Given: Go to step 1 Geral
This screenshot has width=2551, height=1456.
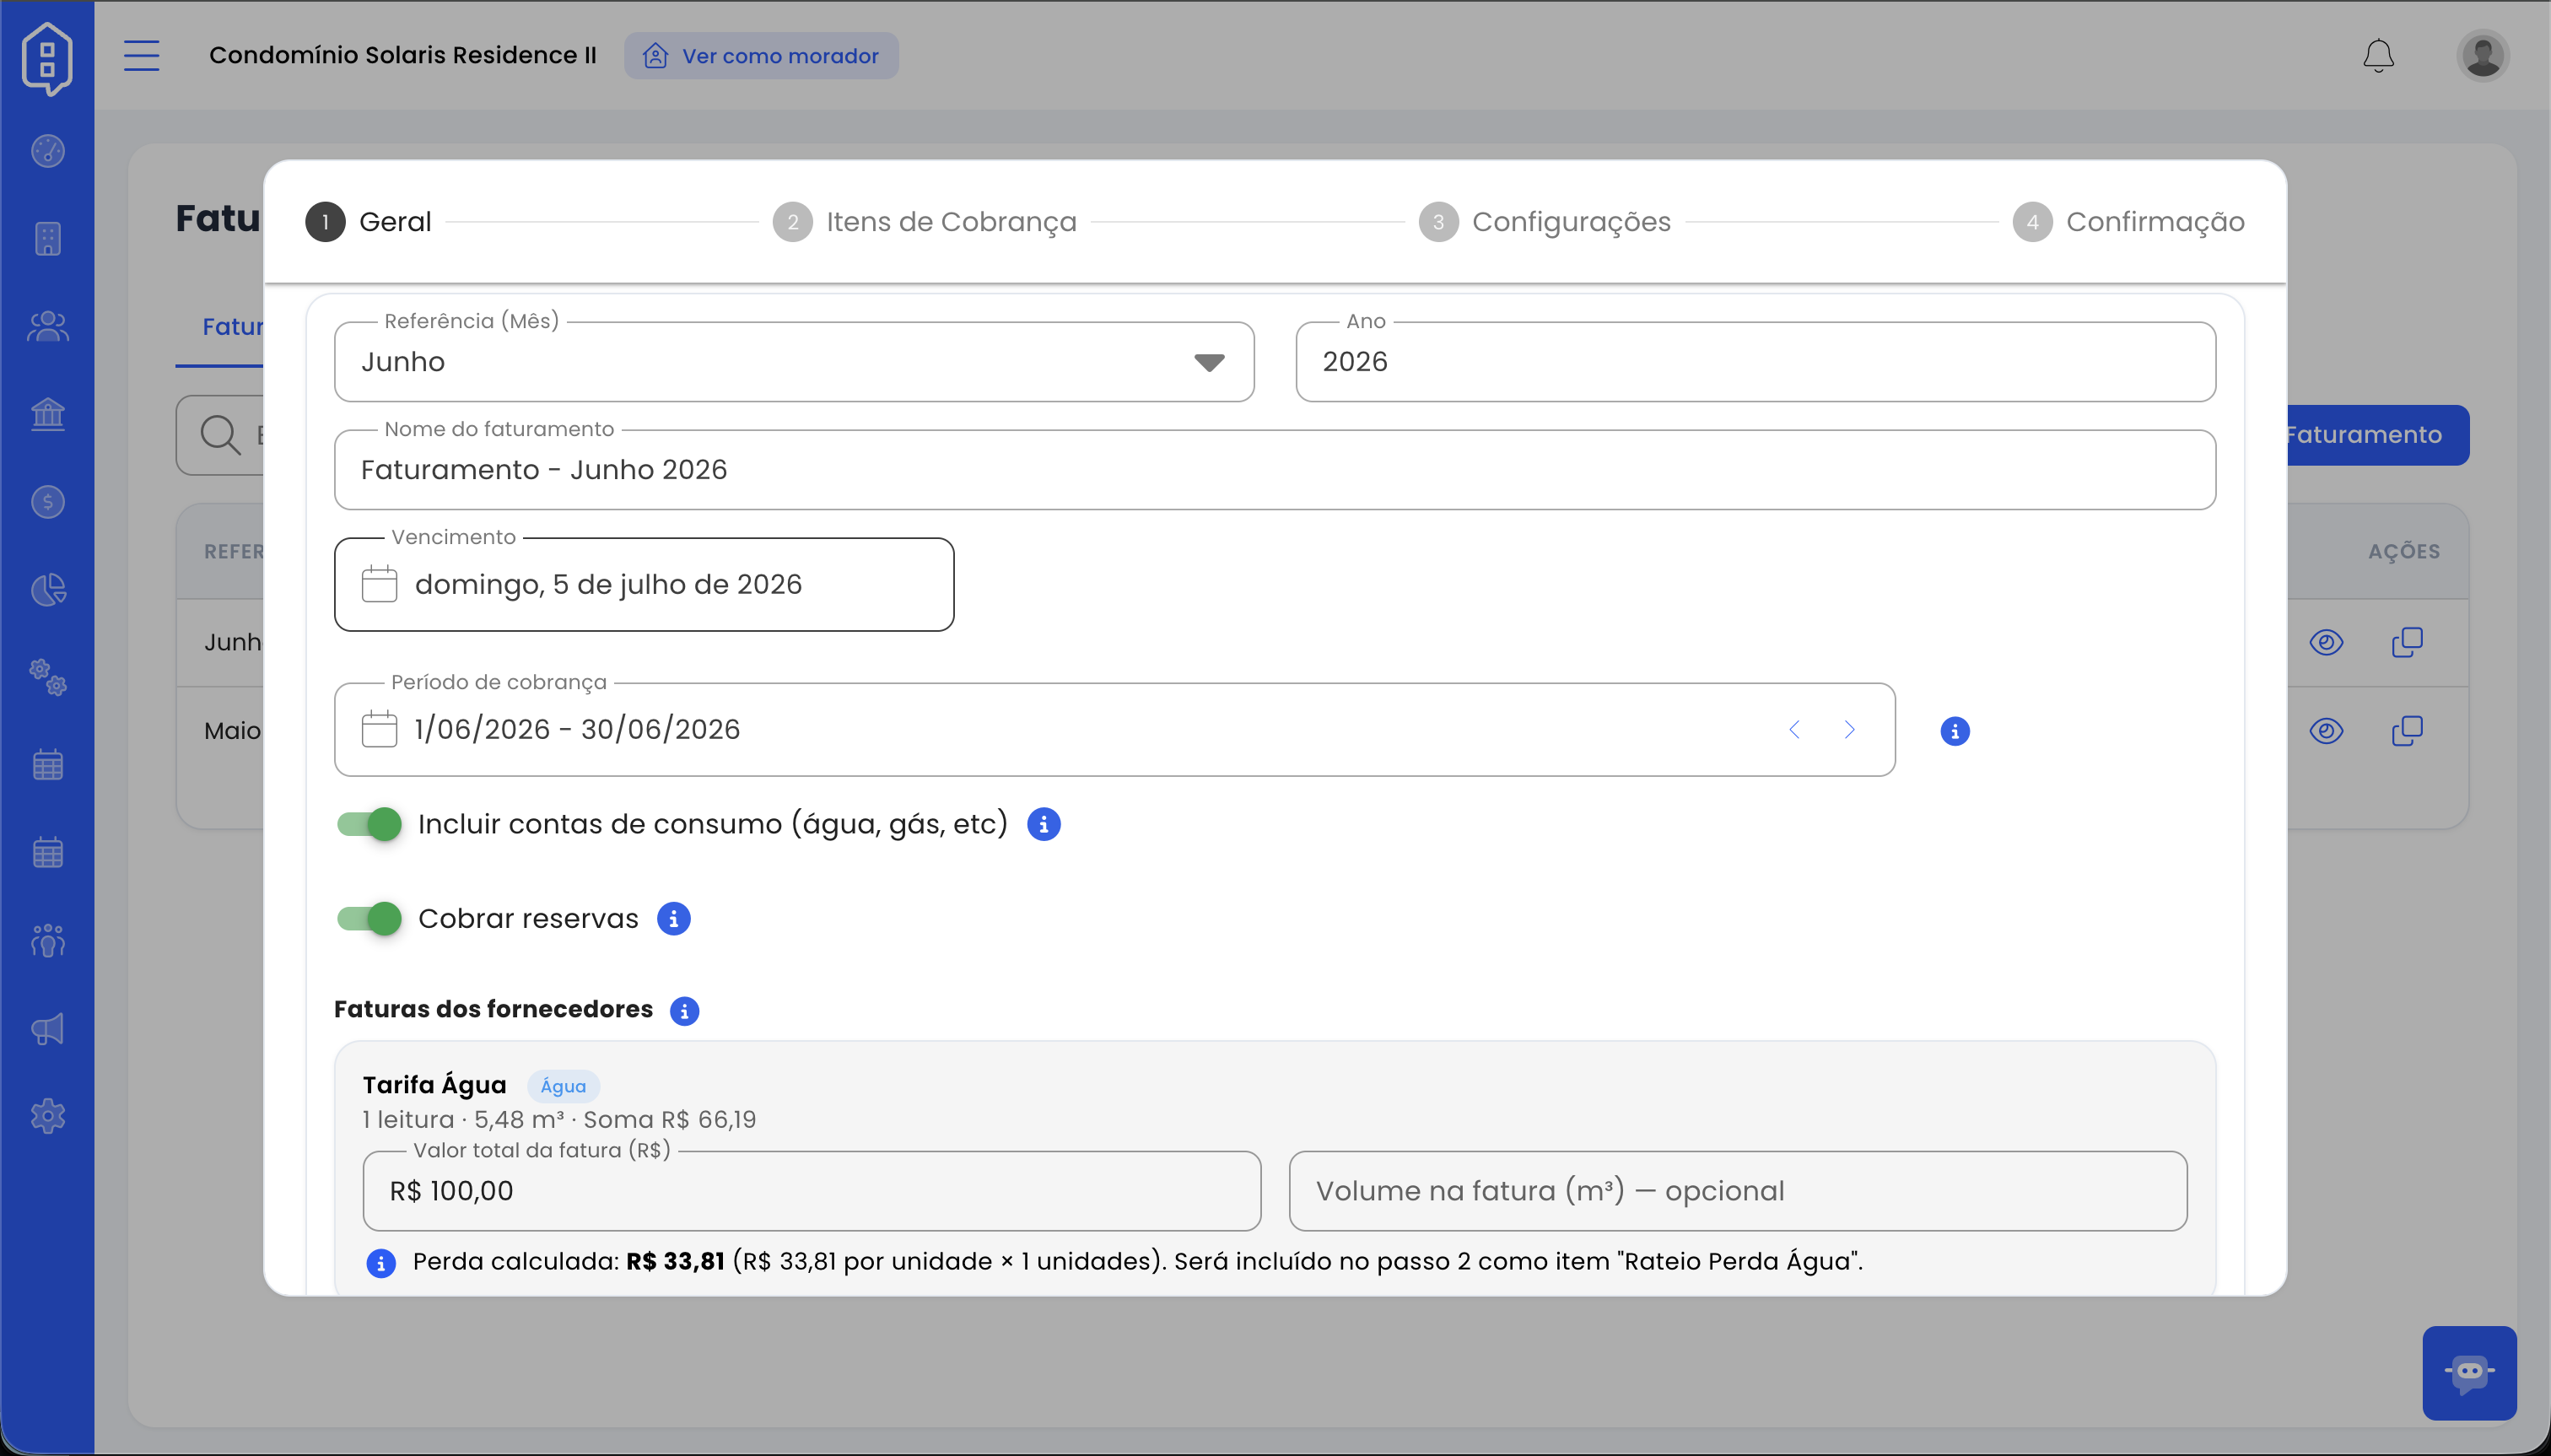Looking at the screenshot, I should coord(368,222).
